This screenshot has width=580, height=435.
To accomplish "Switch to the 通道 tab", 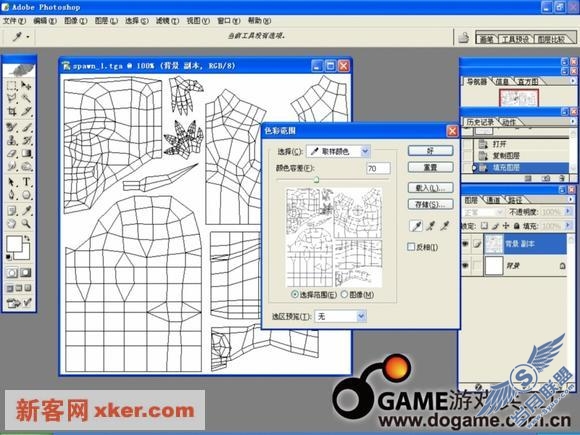I will pos(493,200).
